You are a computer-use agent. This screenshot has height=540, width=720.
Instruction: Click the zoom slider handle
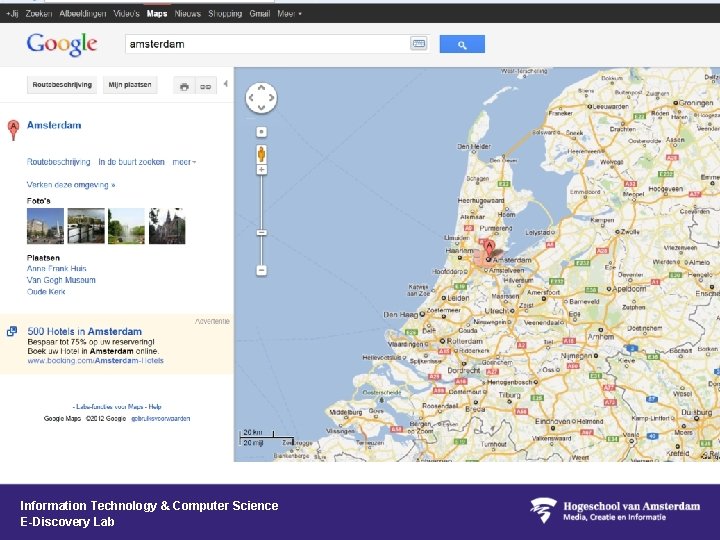pos(261,233)
